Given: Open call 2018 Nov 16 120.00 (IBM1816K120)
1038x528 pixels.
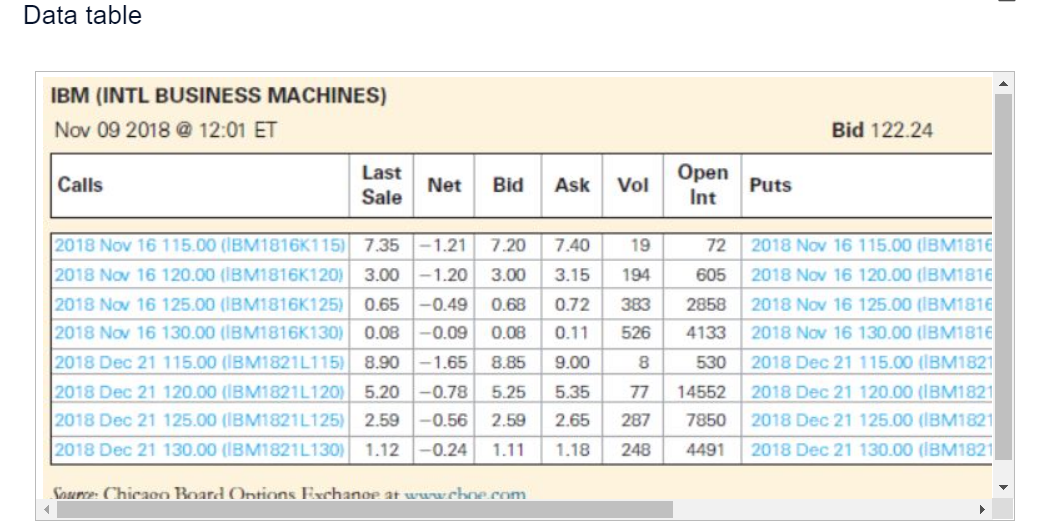Looking at the screenshot, I should click(199, 275).
